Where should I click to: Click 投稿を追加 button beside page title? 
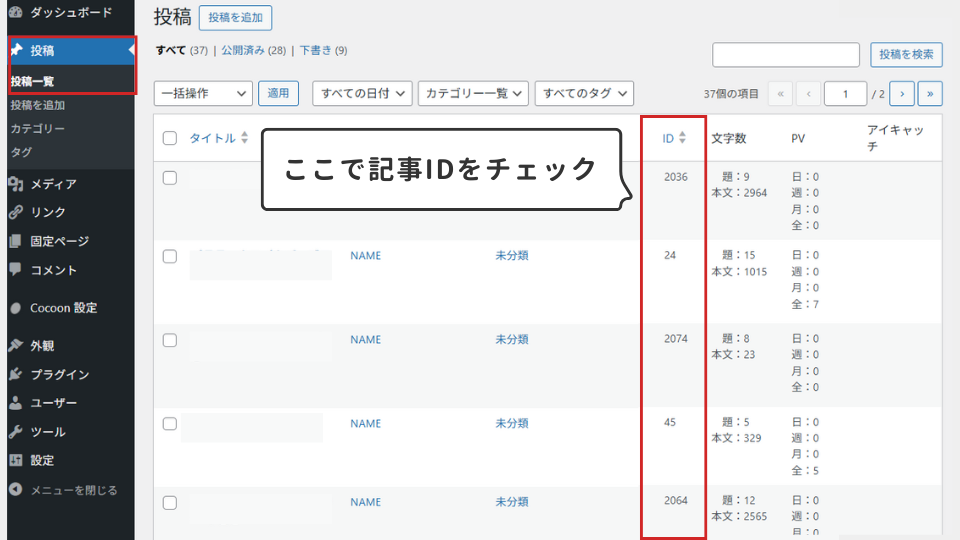pos(235,18)
